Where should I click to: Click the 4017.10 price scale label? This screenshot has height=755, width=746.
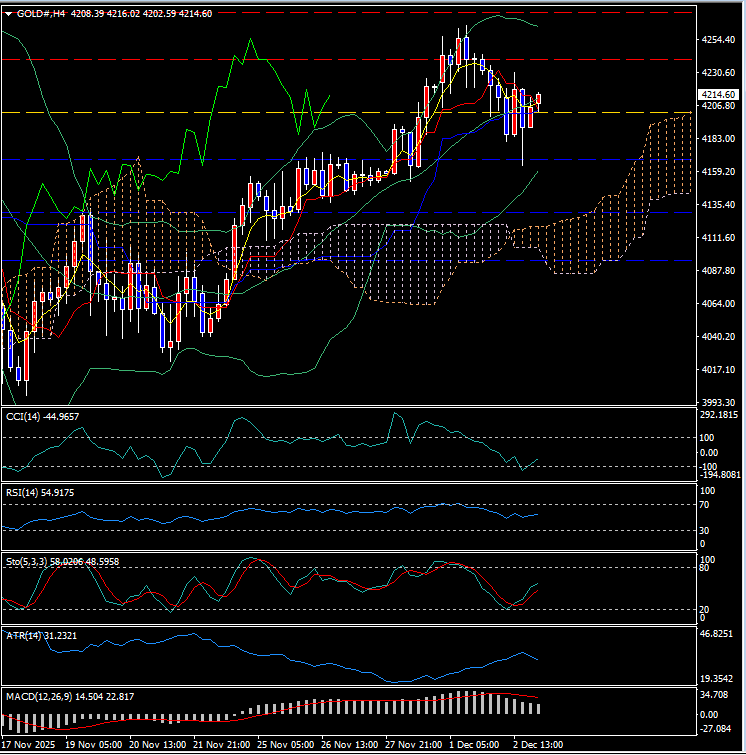tap(720, 370)
